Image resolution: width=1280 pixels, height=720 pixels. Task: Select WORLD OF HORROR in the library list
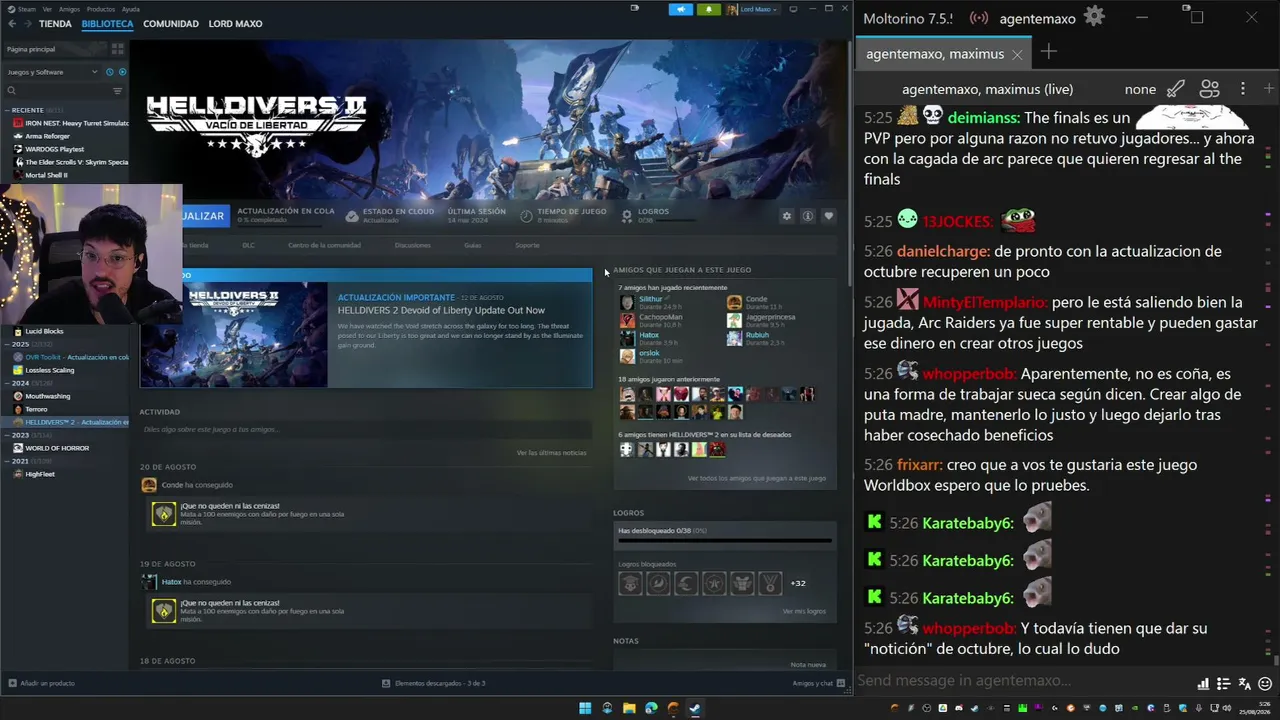(57, 448)
